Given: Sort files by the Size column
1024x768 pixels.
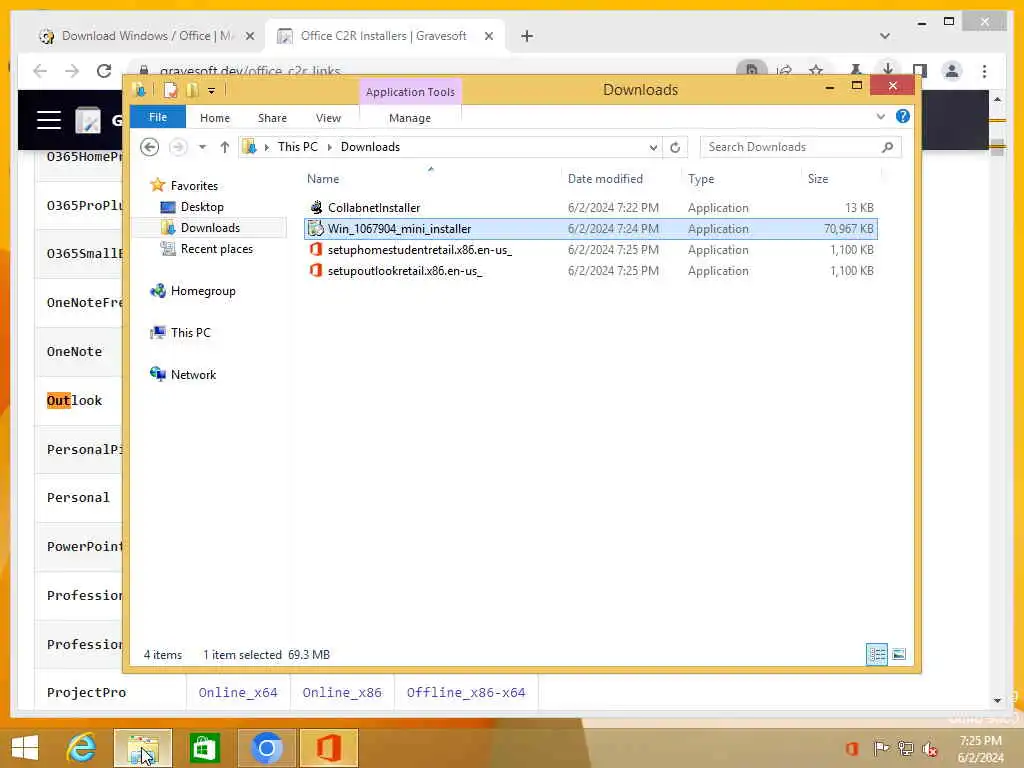Looking at the screenshot, I should point(818,179).
